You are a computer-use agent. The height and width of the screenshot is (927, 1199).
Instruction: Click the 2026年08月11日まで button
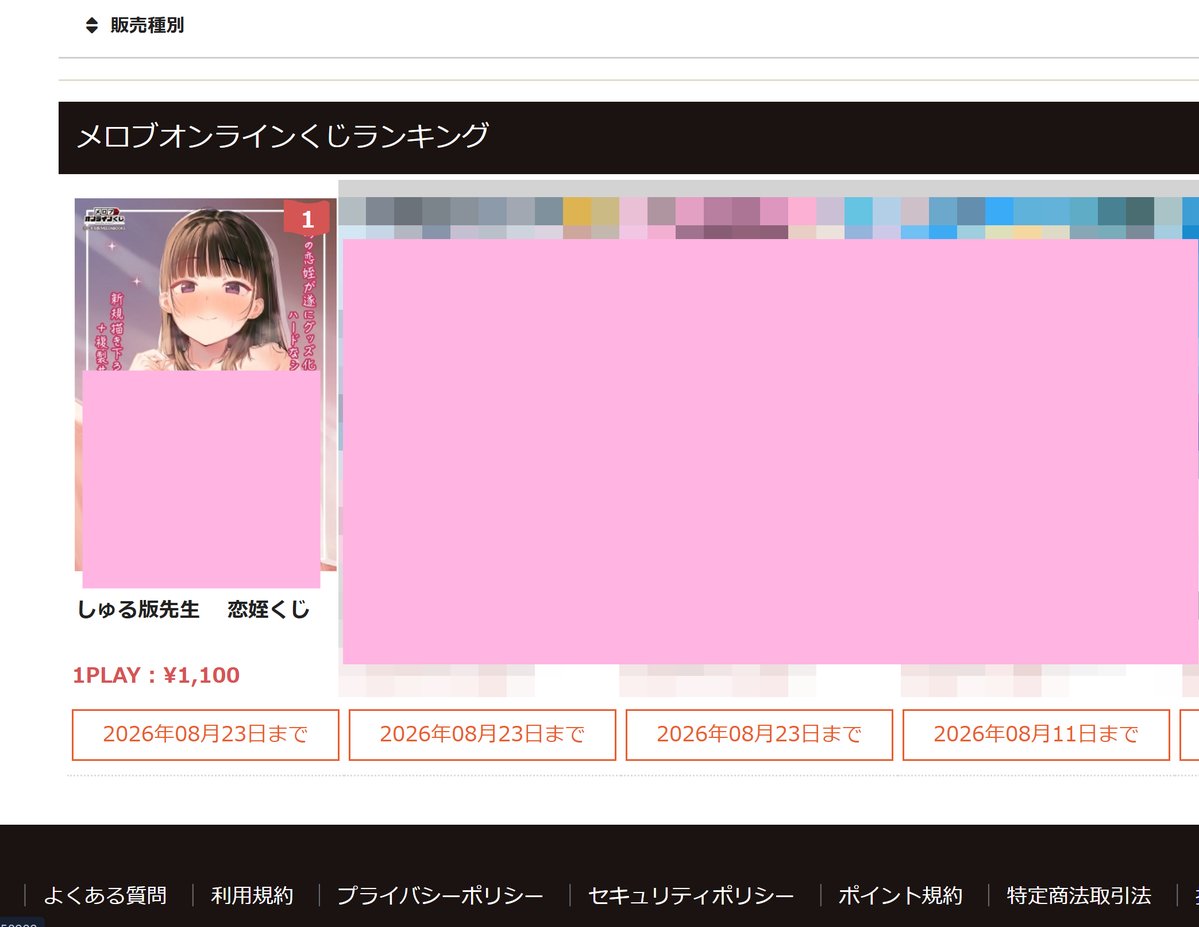pyautogui.click(x=1036, y=735)
